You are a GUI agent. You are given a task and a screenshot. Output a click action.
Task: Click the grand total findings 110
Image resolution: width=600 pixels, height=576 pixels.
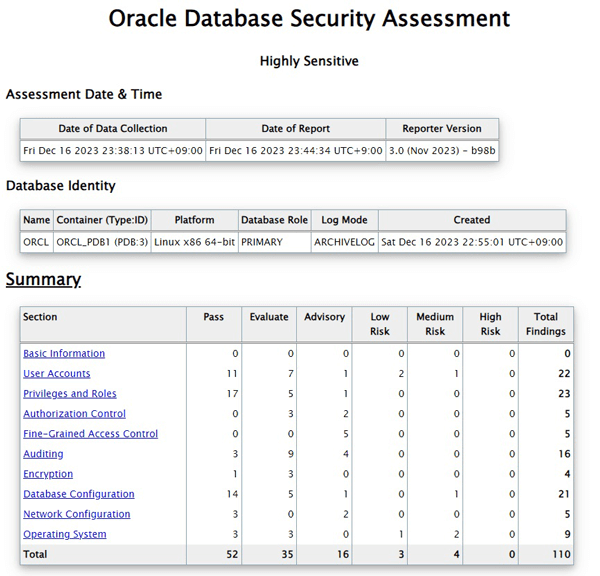coord(561,554)
